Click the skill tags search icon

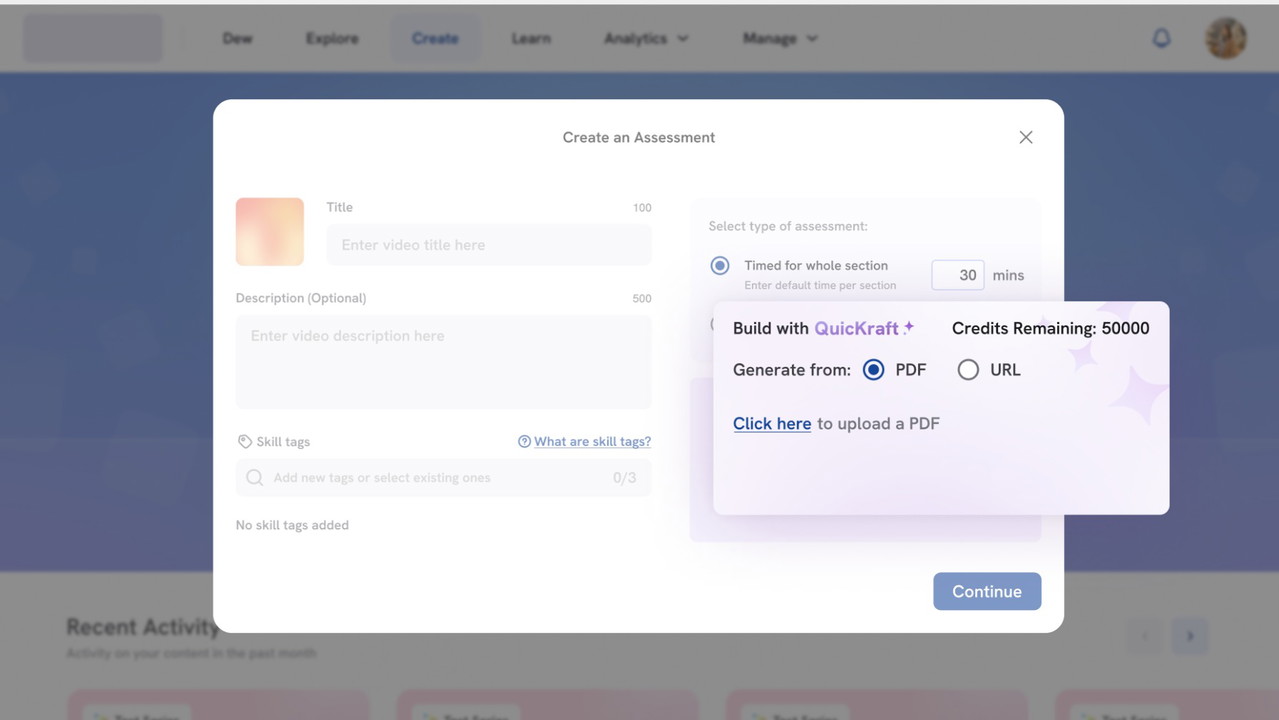coord(255,478)
